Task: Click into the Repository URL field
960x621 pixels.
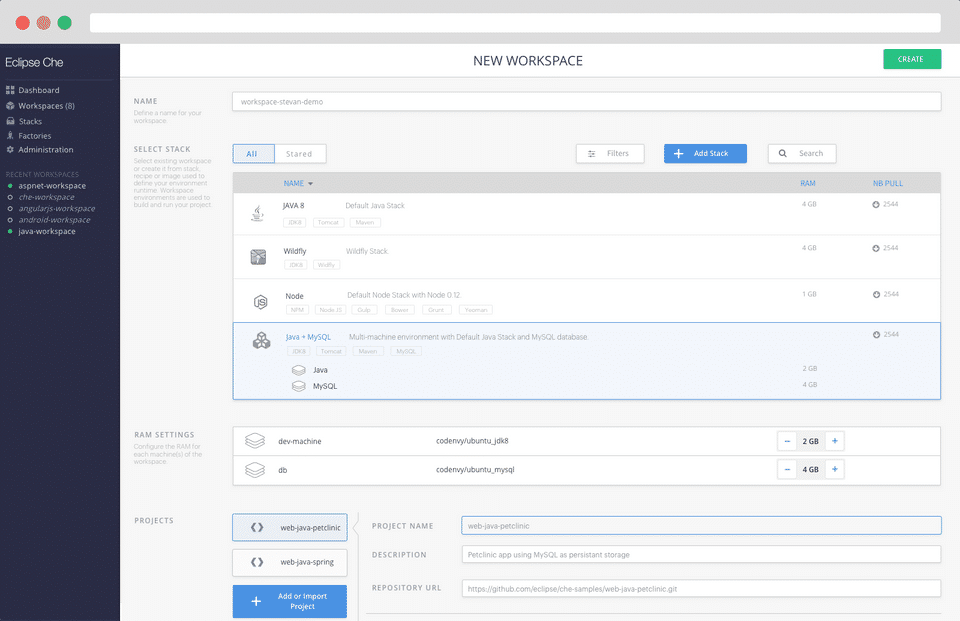Action: point(701,589)
